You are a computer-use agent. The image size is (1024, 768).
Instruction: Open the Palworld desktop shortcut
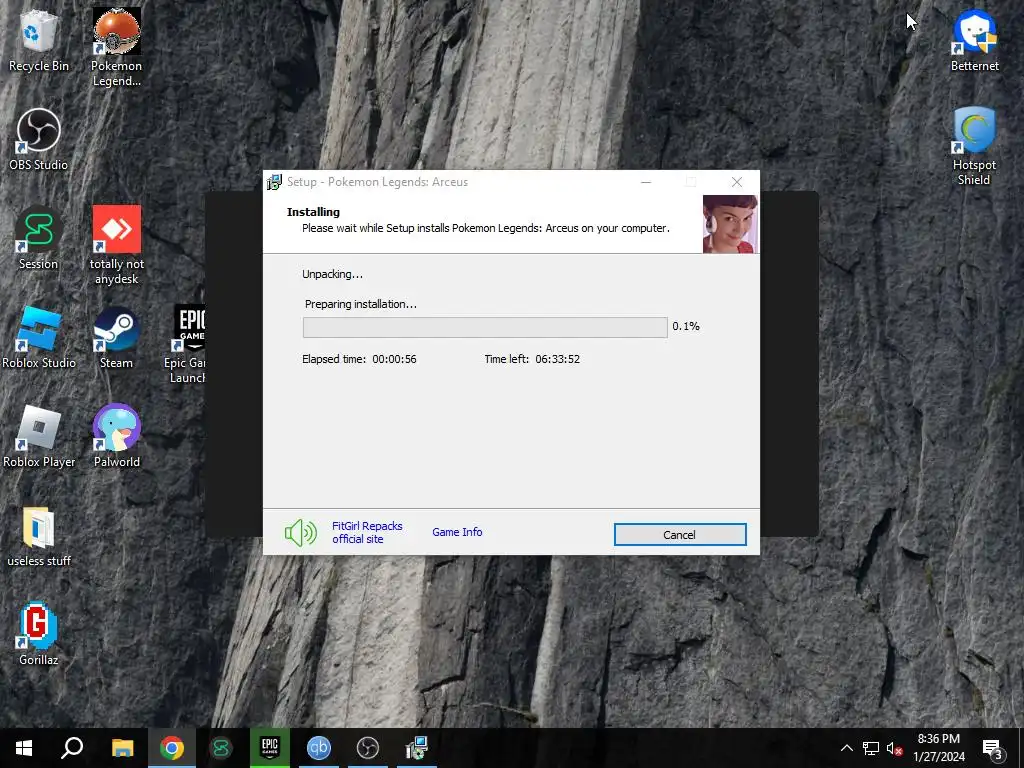tap(116, 436)
